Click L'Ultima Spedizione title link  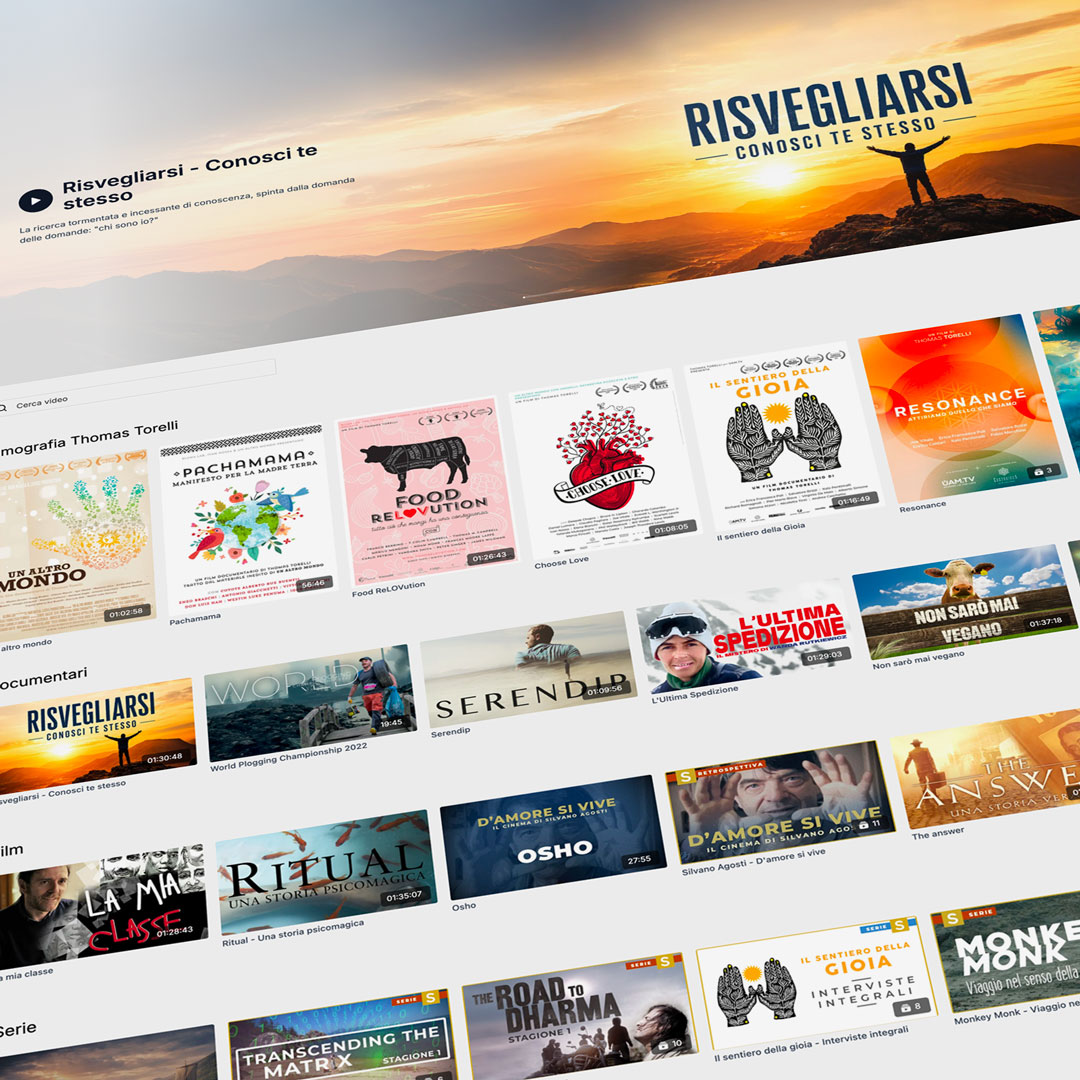(x=695, y=694)
